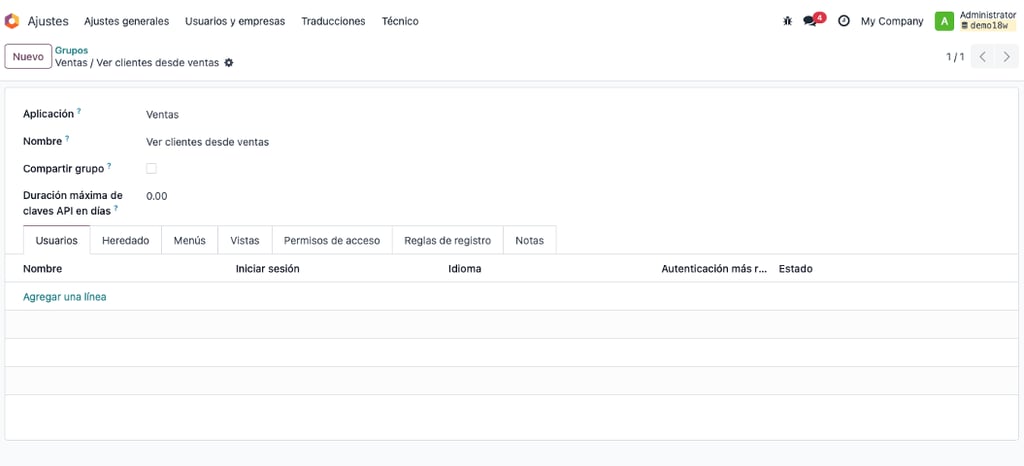Viewport: 1024px width, 466px height.
Task: Open the My Company switcher
Action: click(892, 21)
